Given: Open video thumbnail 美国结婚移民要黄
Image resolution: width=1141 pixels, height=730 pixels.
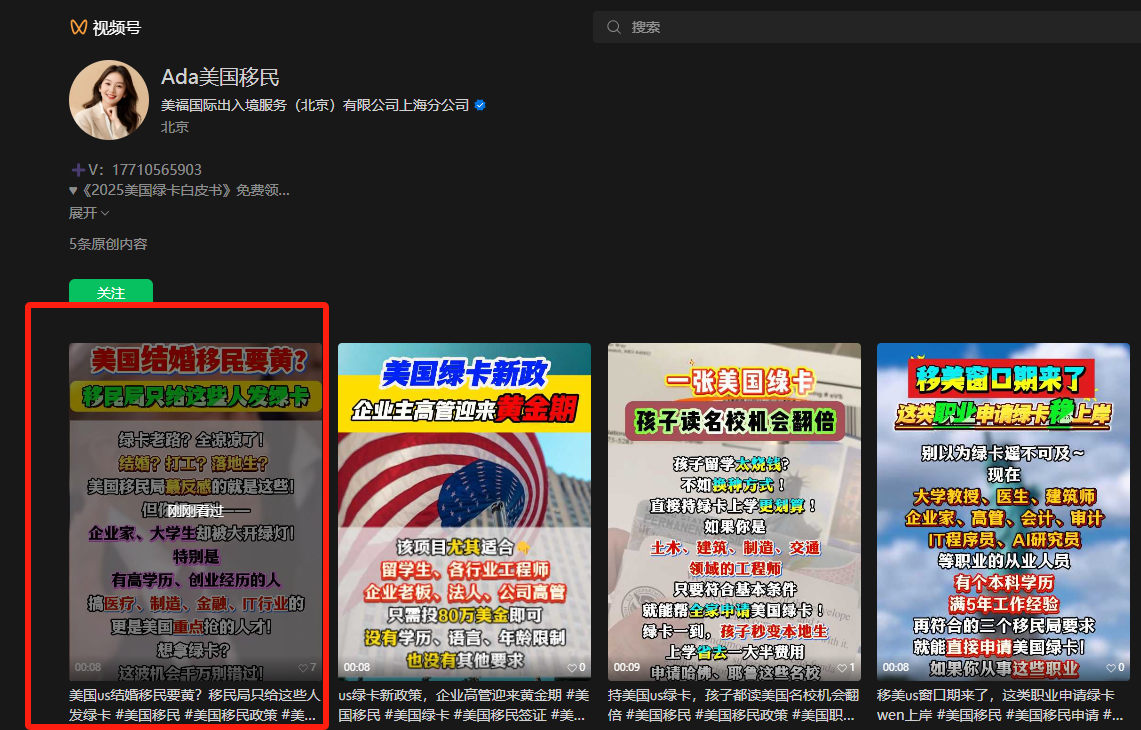Looking at the screenshot, I should (195, 512).
